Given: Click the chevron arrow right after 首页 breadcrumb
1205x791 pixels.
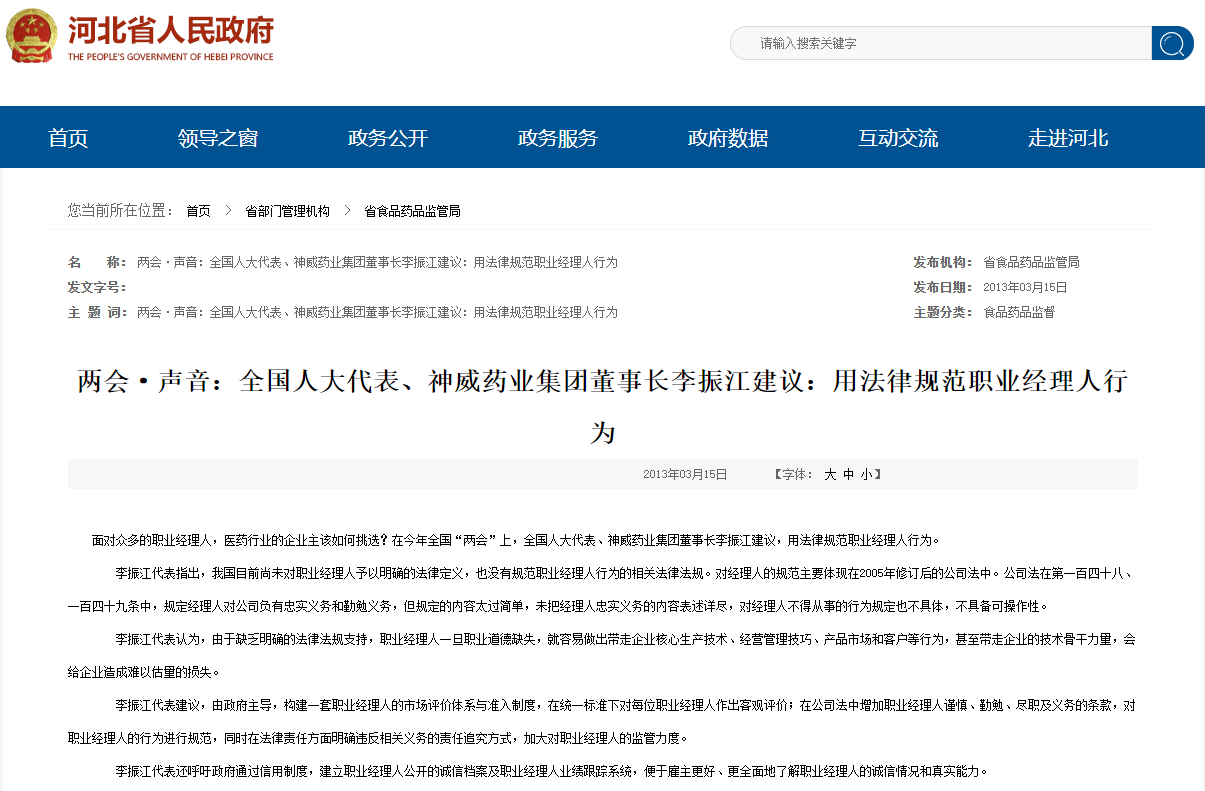Looking at the screenshot, I should coord(228,211).
